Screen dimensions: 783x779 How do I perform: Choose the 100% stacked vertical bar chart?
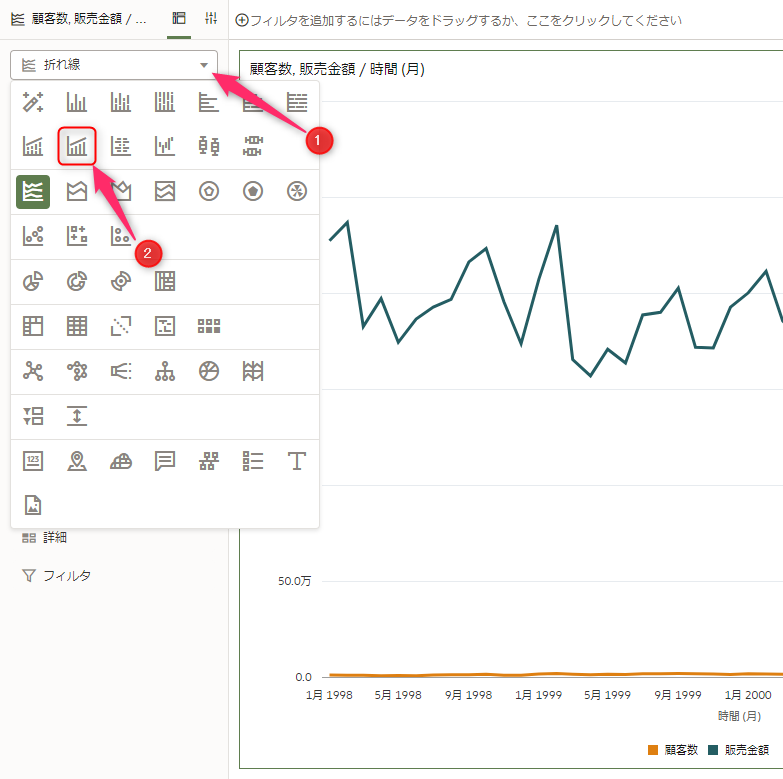pyautogui.click(x=165, y=102)
